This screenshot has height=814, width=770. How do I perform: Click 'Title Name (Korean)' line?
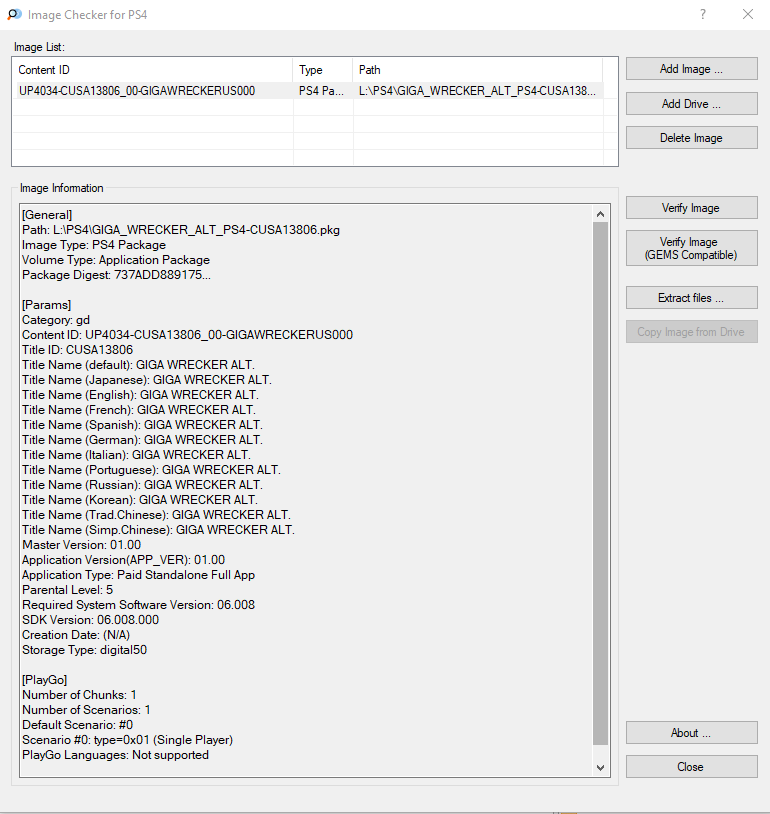click(140, 500)
